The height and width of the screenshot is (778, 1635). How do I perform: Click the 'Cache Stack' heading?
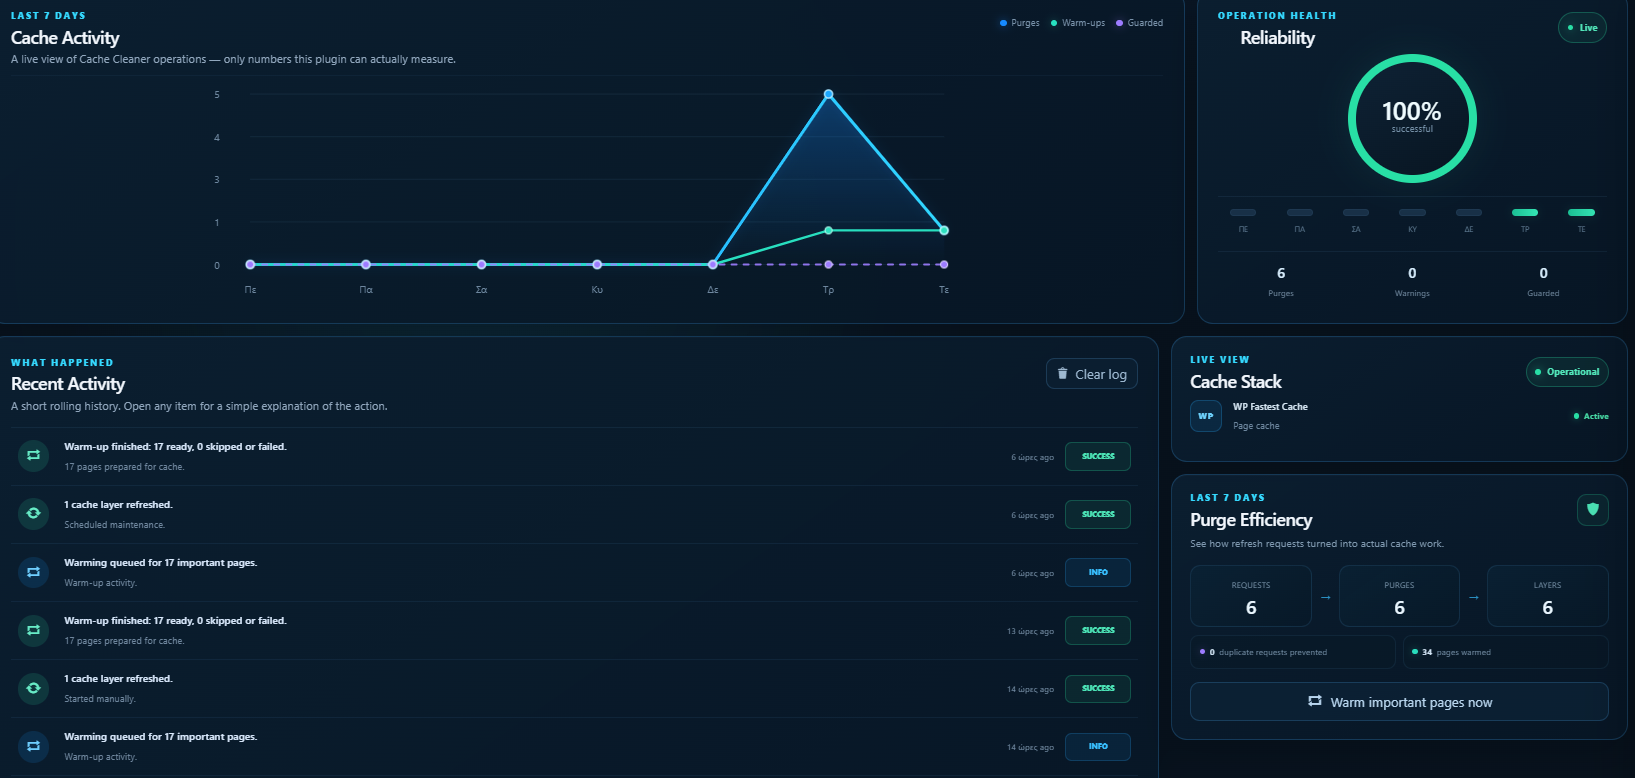(1236, 382)
